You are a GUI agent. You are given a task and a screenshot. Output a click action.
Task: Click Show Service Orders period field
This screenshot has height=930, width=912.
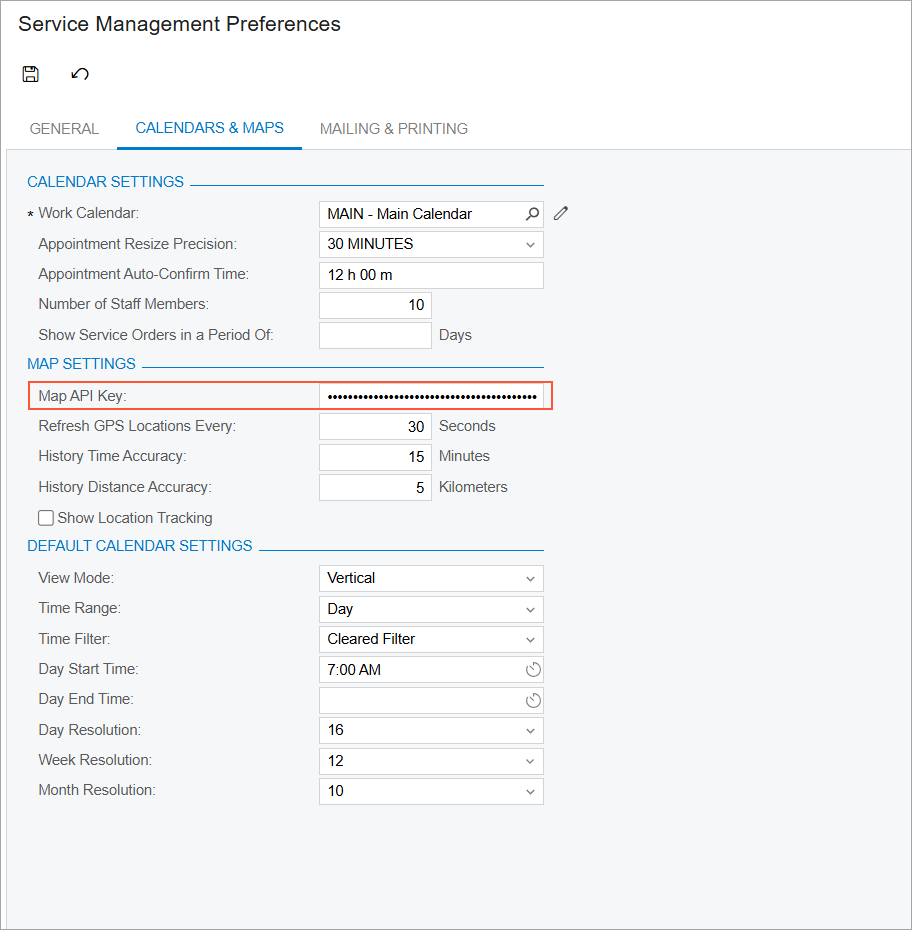pyautogui.click(x=375, y=335)
